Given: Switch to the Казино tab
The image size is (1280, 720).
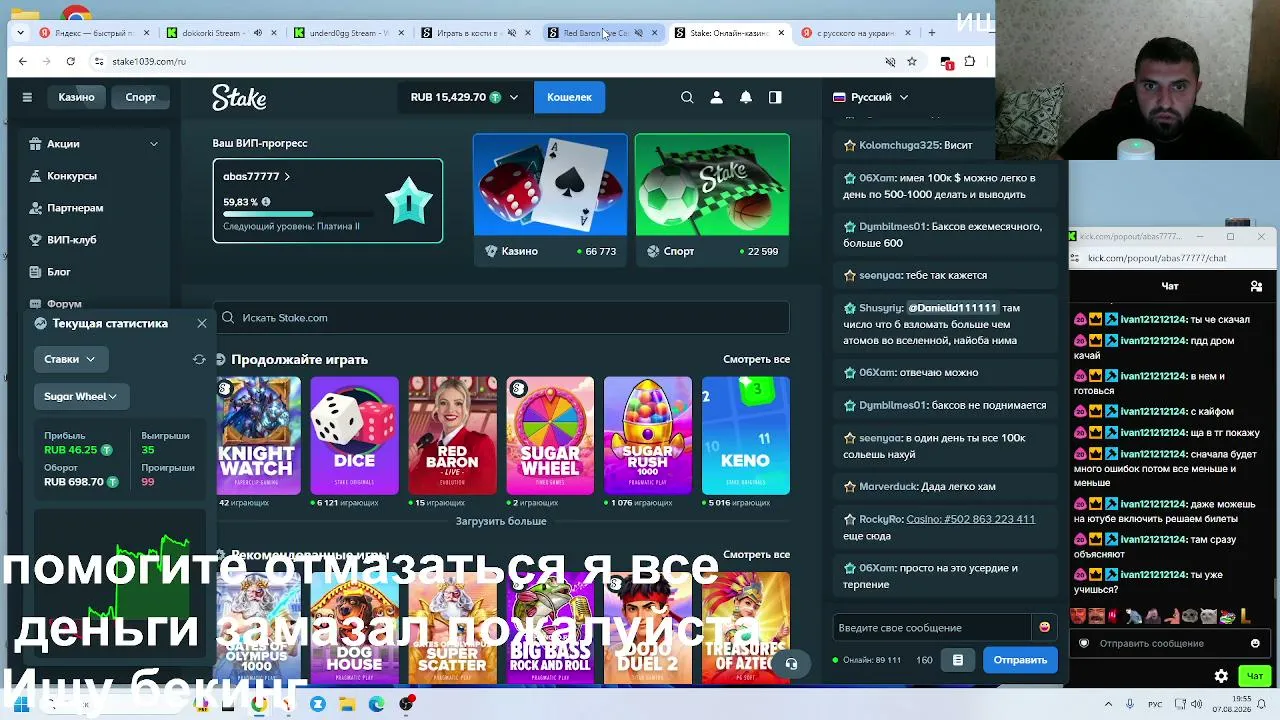Looking at the screenshot, I should pos(76,97).
